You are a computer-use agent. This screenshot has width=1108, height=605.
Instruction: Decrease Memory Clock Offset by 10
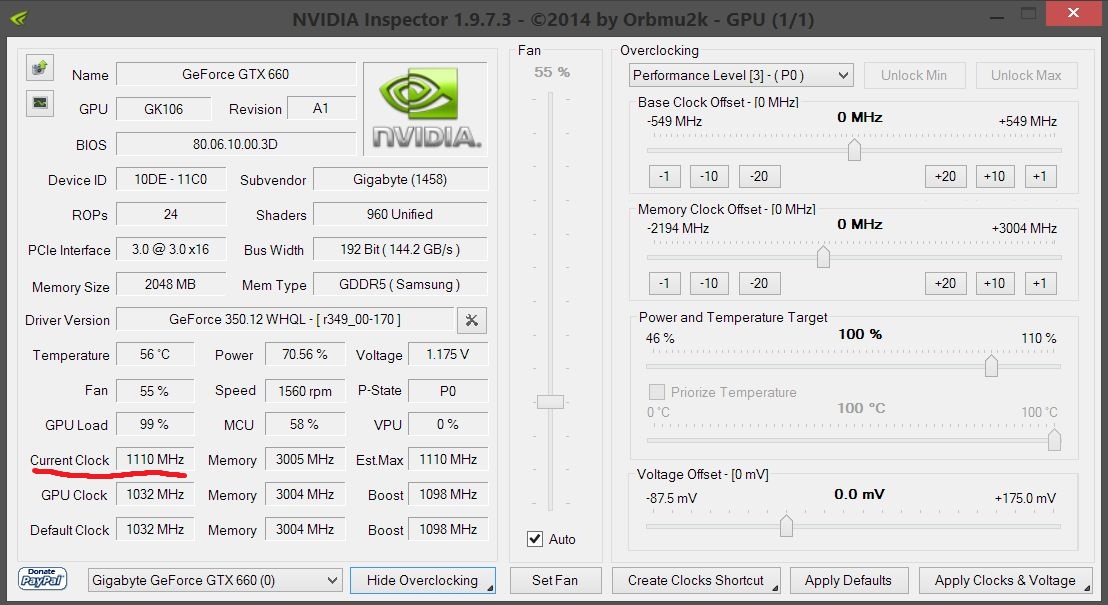click(x=709, y=283)
